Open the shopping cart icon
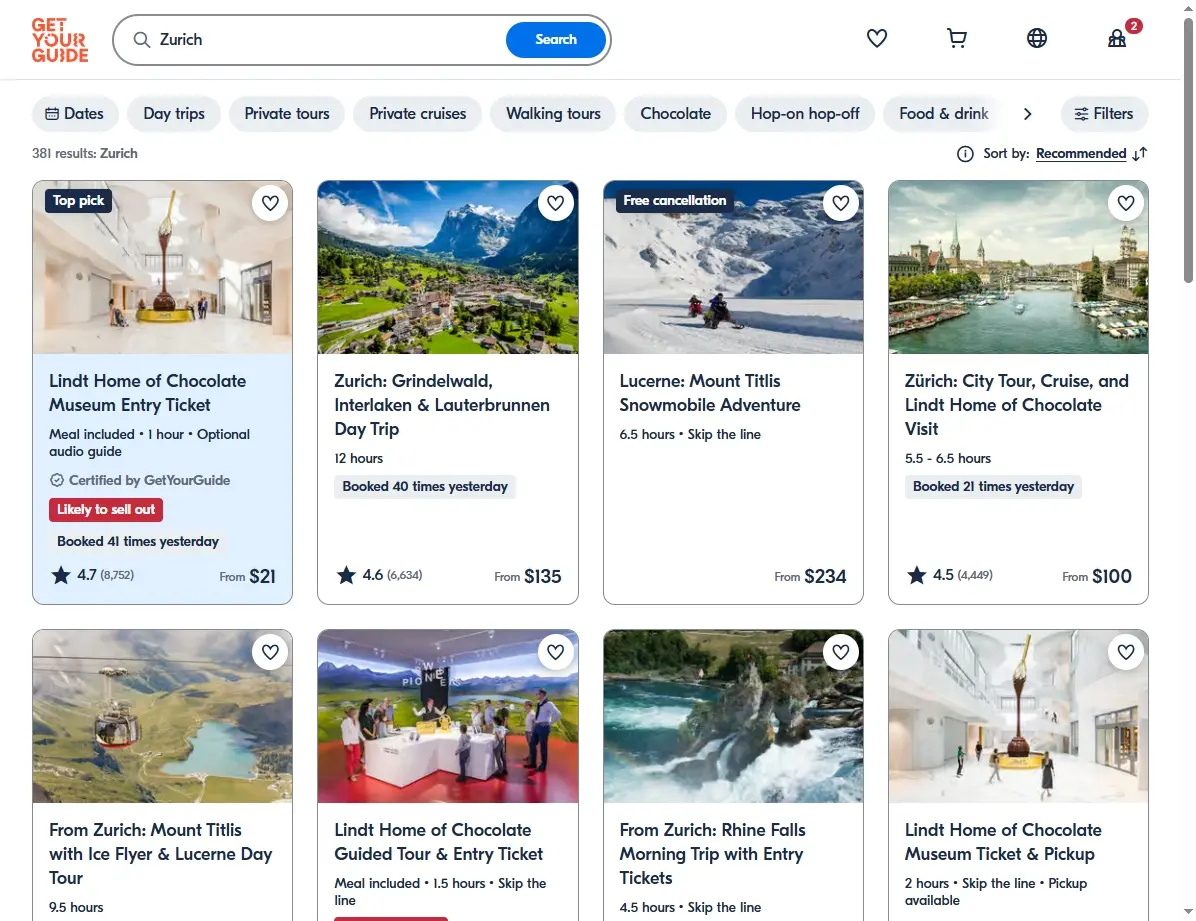The width and height of the screenshot is (1196, 921). point(956,38)
